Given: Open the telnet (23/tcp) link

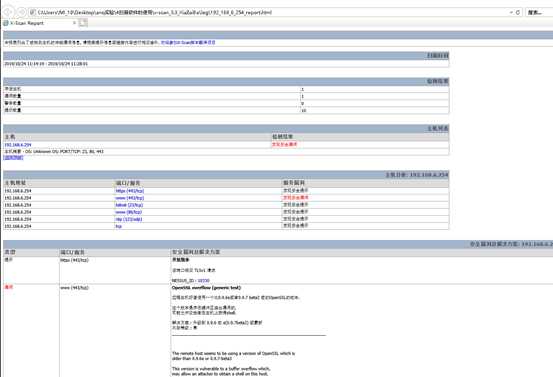Looking at the screenshot, I should 129,205.
